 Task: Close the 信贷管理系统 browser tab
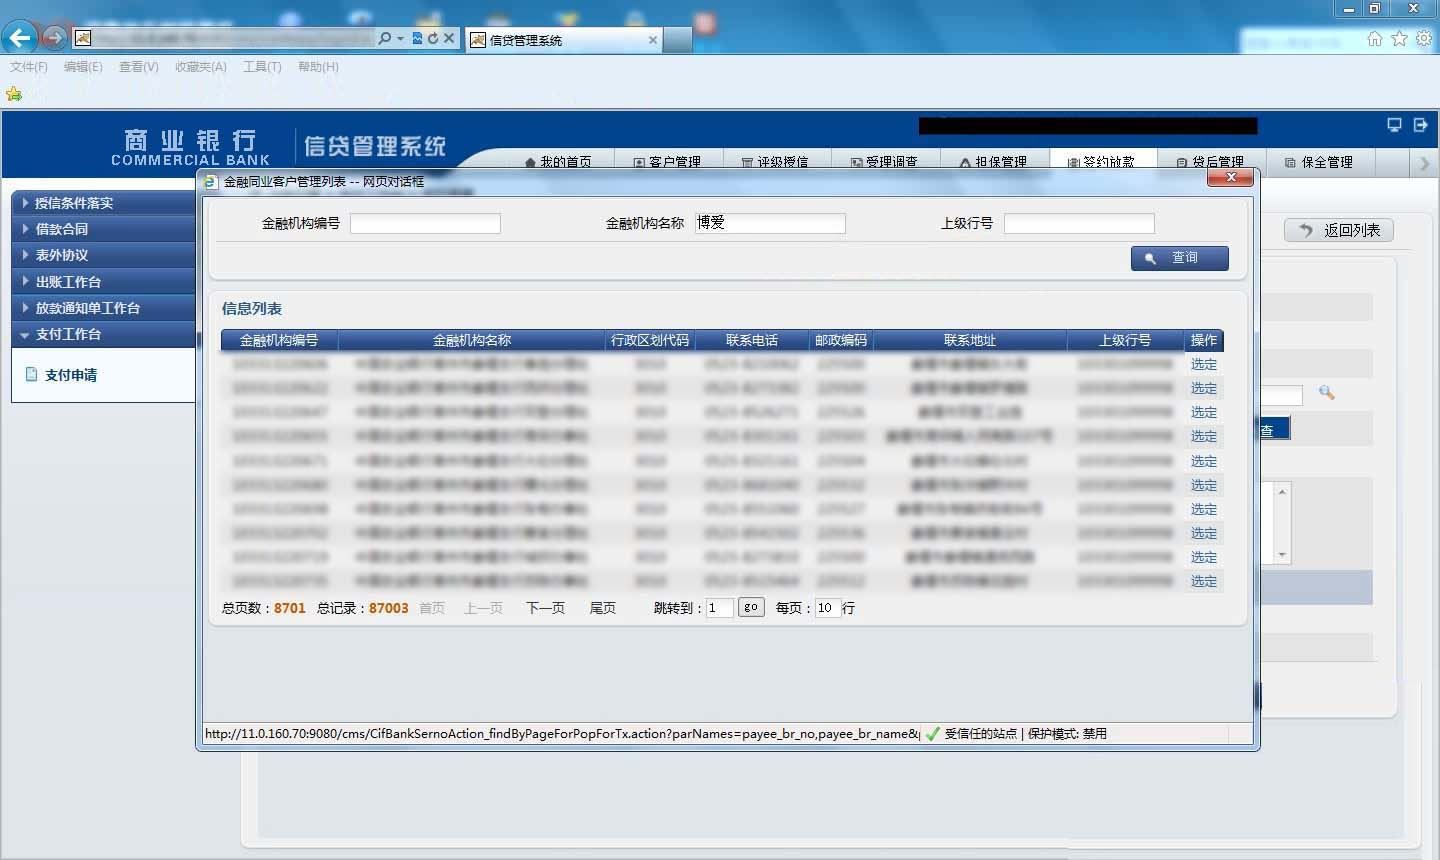[x=653, y=40]
